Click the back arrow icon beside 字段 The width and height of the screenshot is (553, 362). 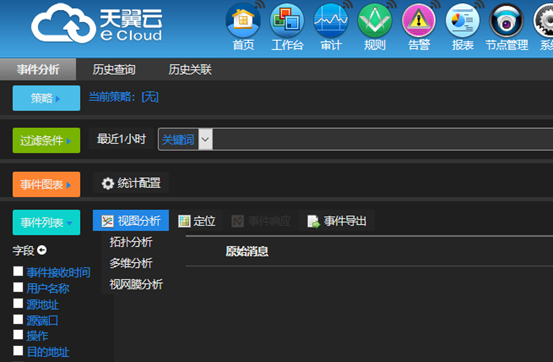[x=42, y=250]
